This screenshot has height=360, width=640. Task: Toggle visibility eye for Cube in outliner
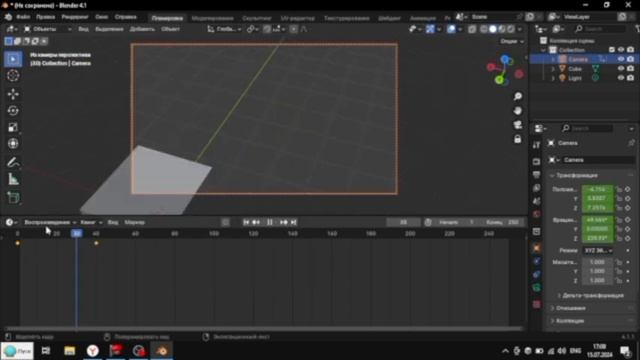[x=621, y=69]
